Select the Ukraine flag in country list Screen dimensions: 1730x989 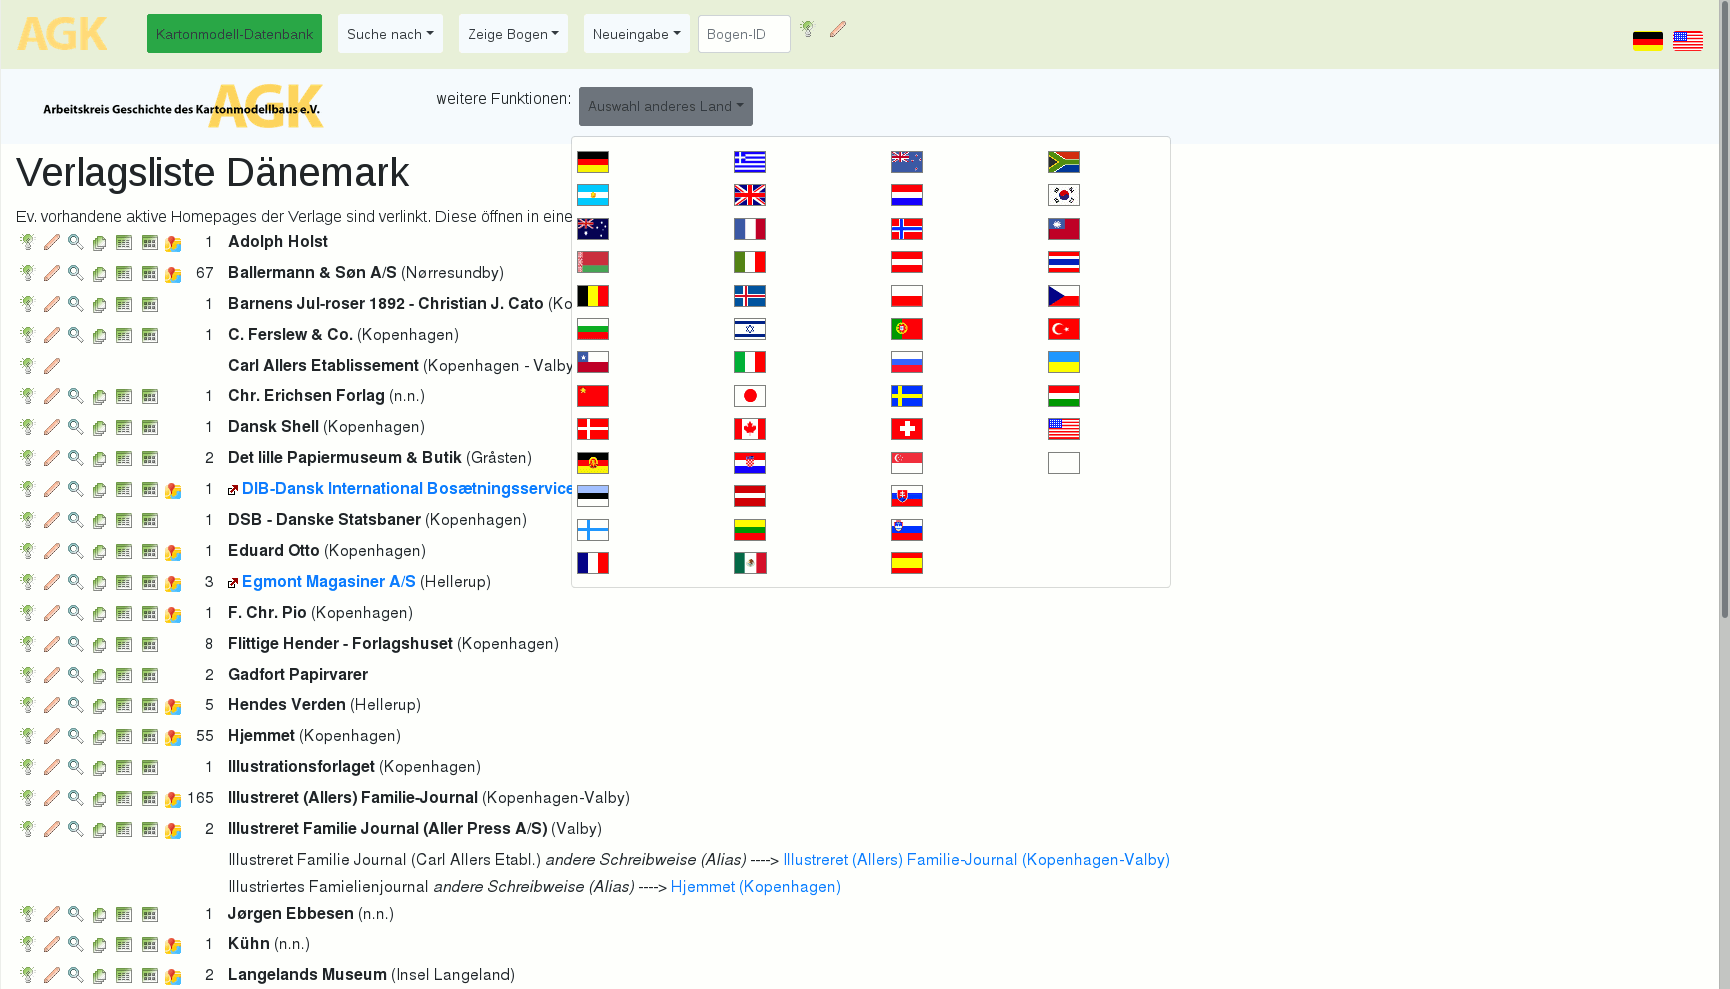1064,362
